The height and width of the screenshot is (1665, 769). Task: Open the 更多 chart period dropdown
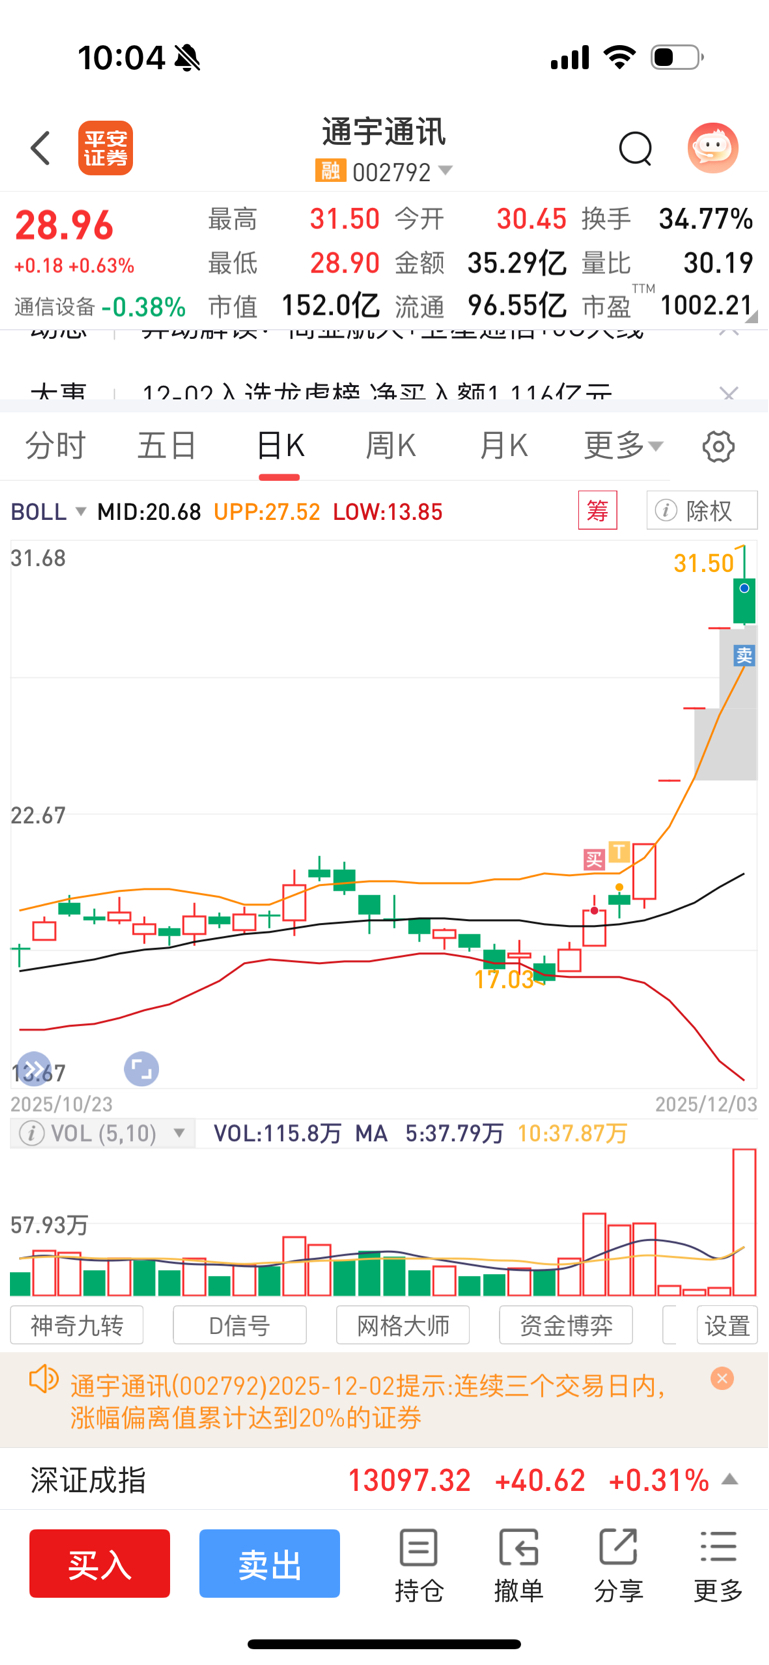tap(623, 445)
